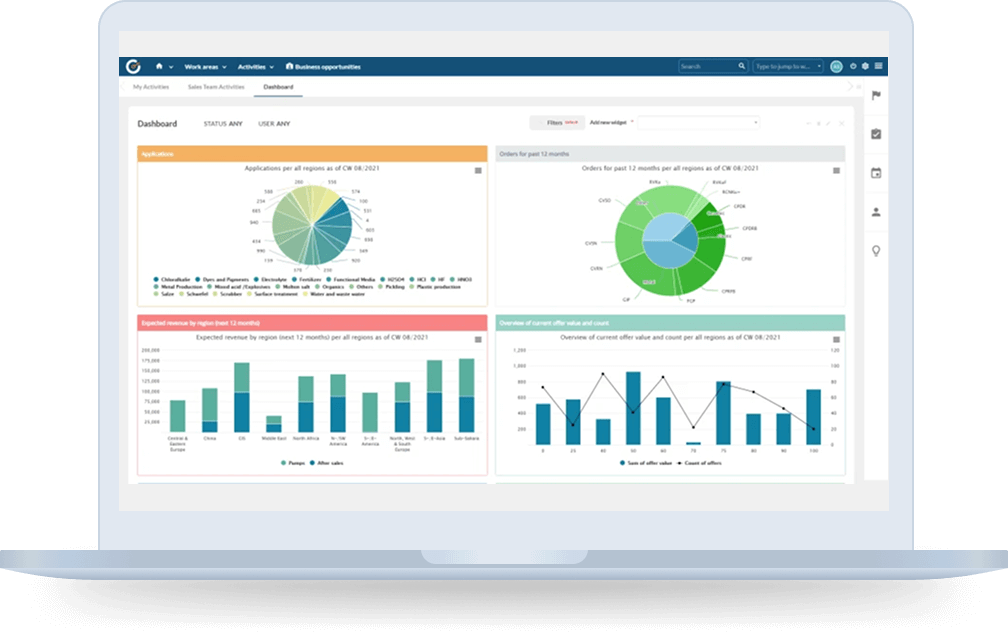Click the Type to jump to field

pos(788,67)
